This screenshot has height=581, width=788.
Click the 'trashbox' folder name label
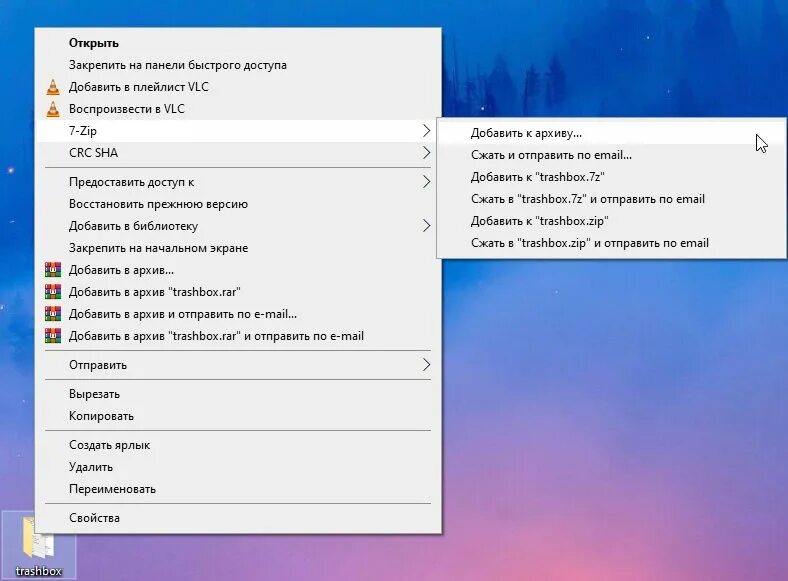coord(39,571)
